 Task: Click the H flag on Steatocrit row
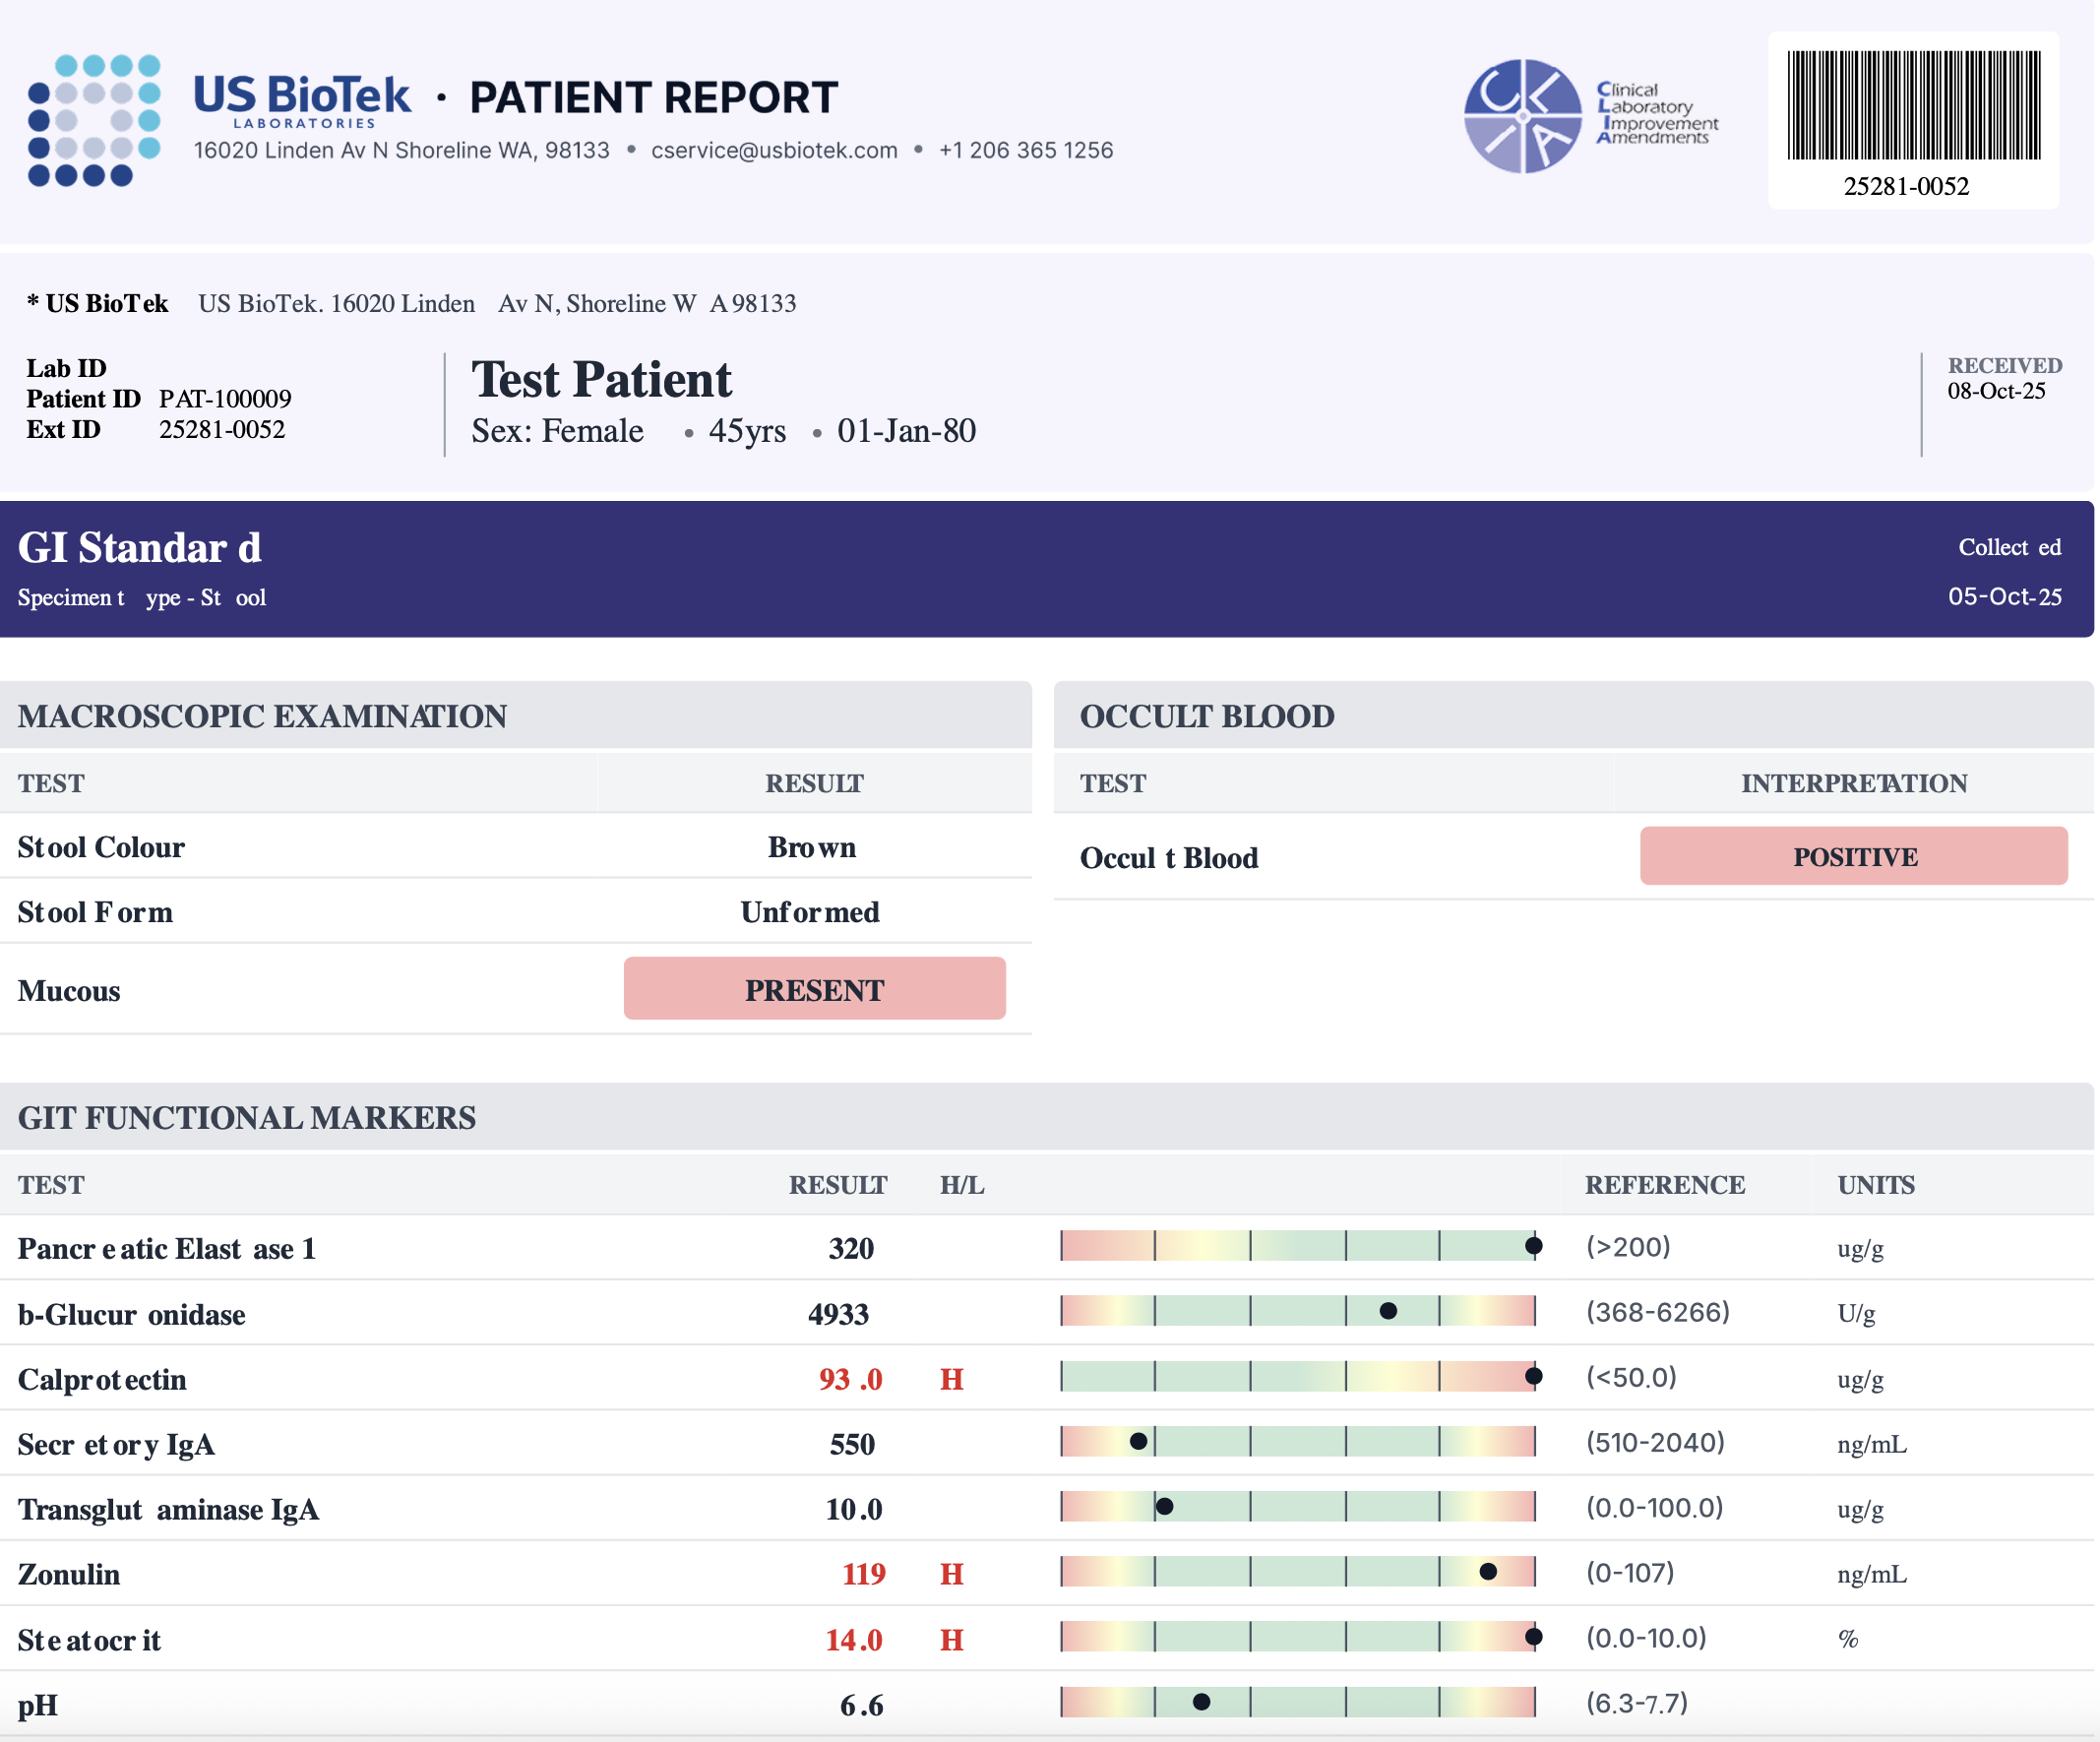952,1640
